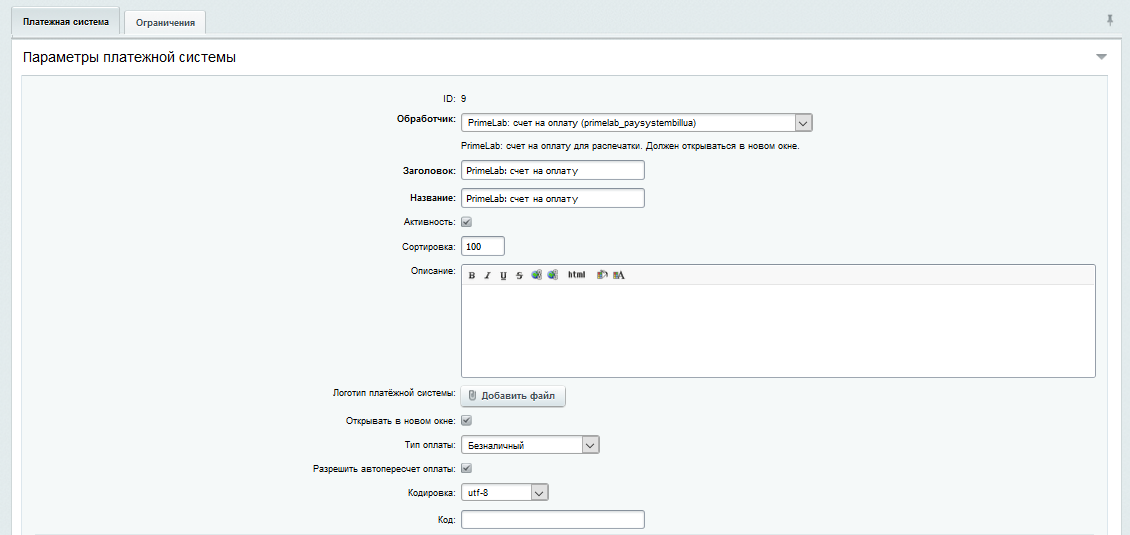The image size is (1130, 535).
Task: Toggle the Разрешить автопересчет оплаты checkbox
Action: pyautogui.click(x=466, y=468)
